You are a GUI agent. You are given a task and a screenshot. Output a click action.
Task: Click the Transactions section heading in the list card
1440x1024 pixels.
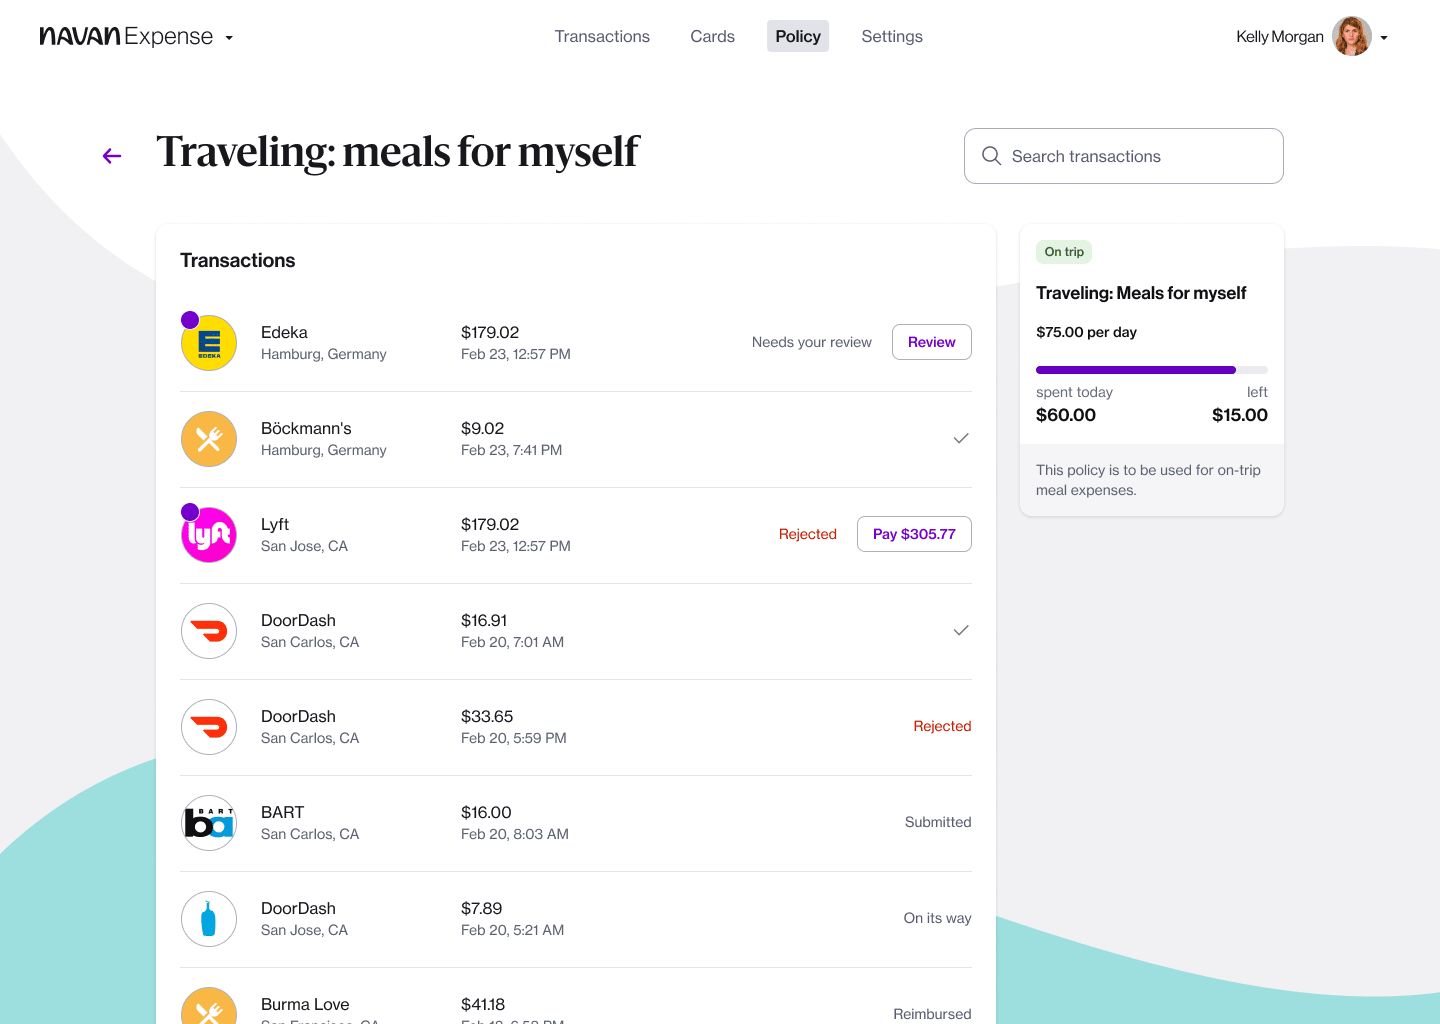tap(238, 260)
